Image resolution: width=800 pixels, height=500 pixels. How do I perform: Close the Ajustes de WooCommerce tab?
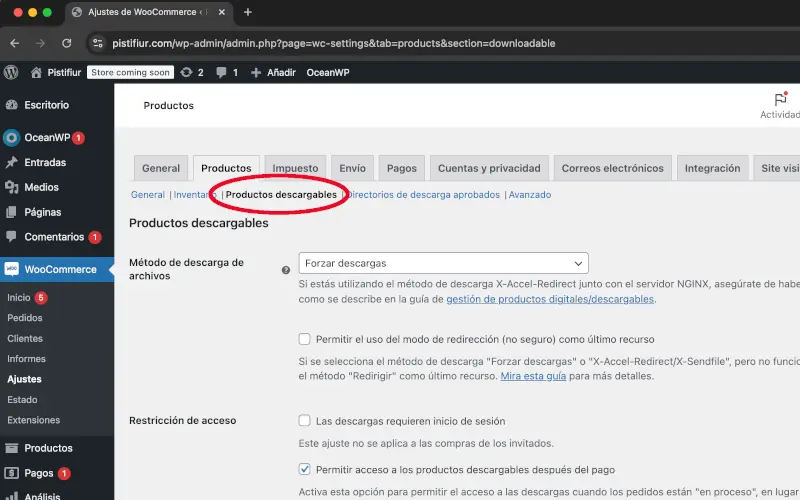(x=222, y=12)
